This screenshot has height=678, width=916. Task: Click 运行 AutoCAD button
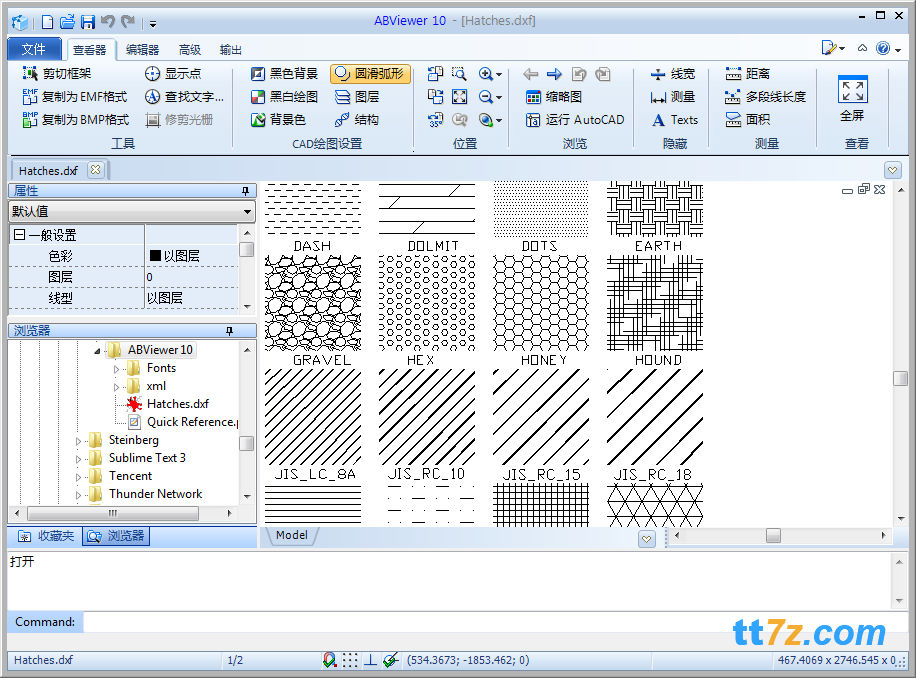click(575, 120)
